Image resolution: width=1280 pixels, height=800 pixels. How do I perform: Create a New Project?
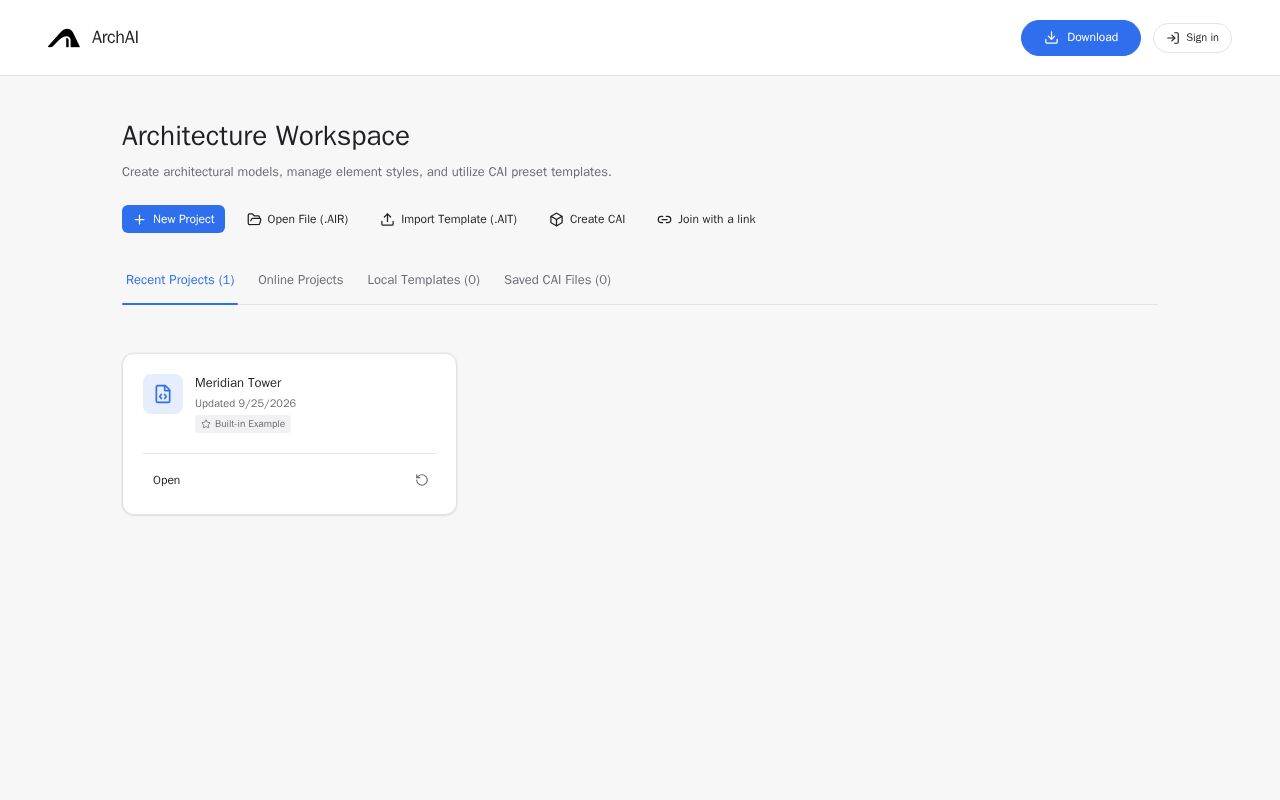(x=173, y=219)
